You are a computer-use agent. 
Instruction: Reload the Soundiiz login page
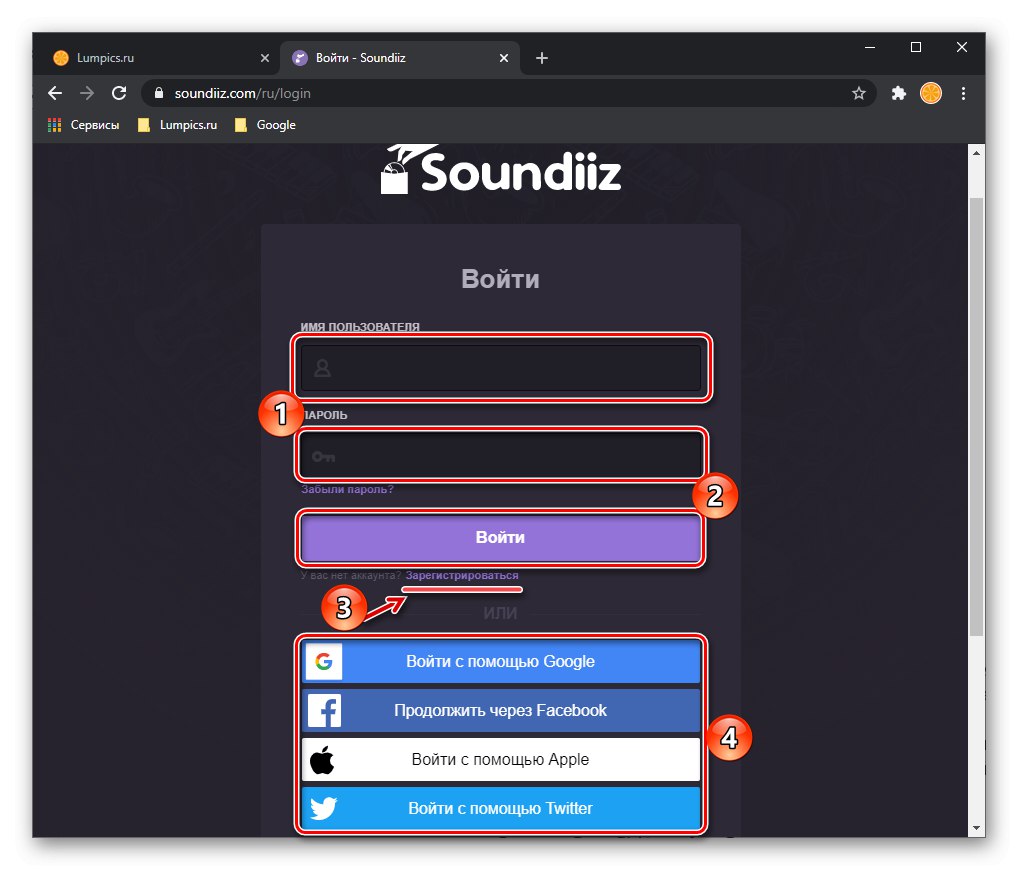(119, 93)
